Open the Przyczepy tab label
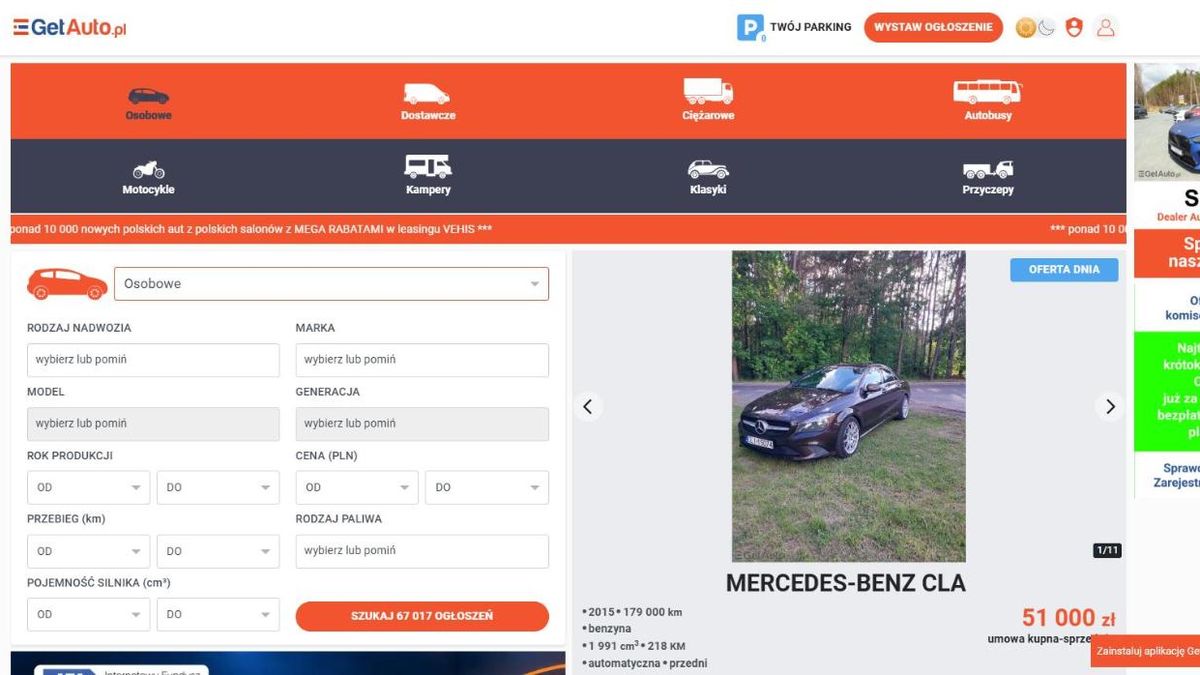This screenshot has height=675, width=1200. pos(988,190)
